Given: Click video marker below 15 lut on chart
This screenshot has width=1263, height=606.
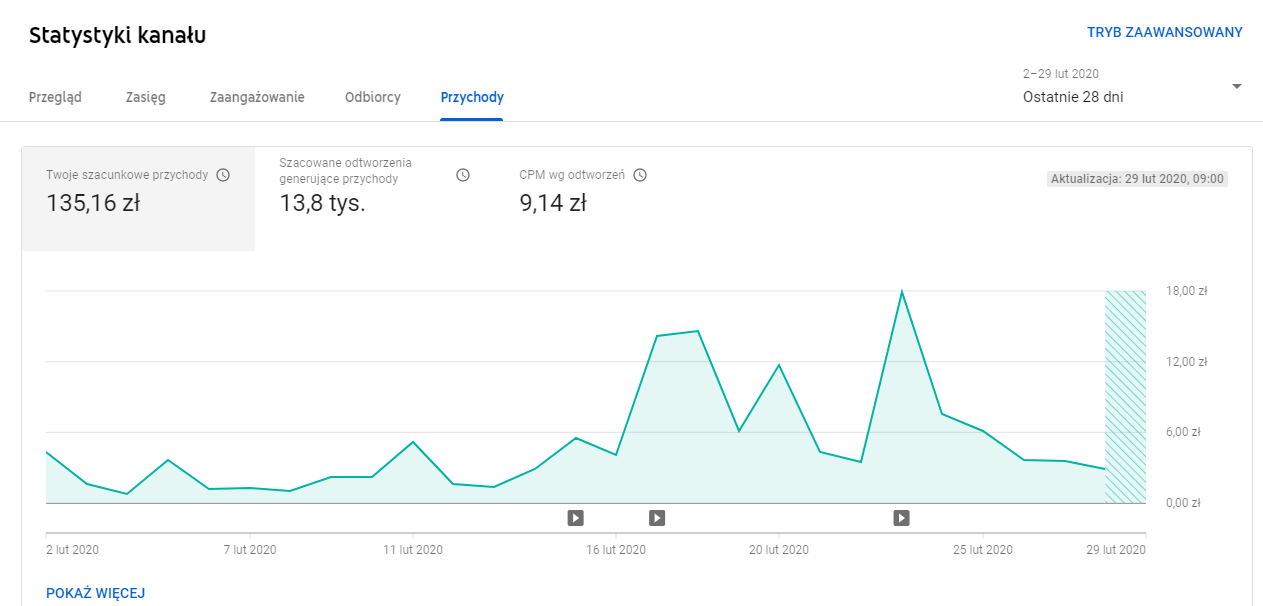Looking at the screenshot, I should [x=575, y=517].
